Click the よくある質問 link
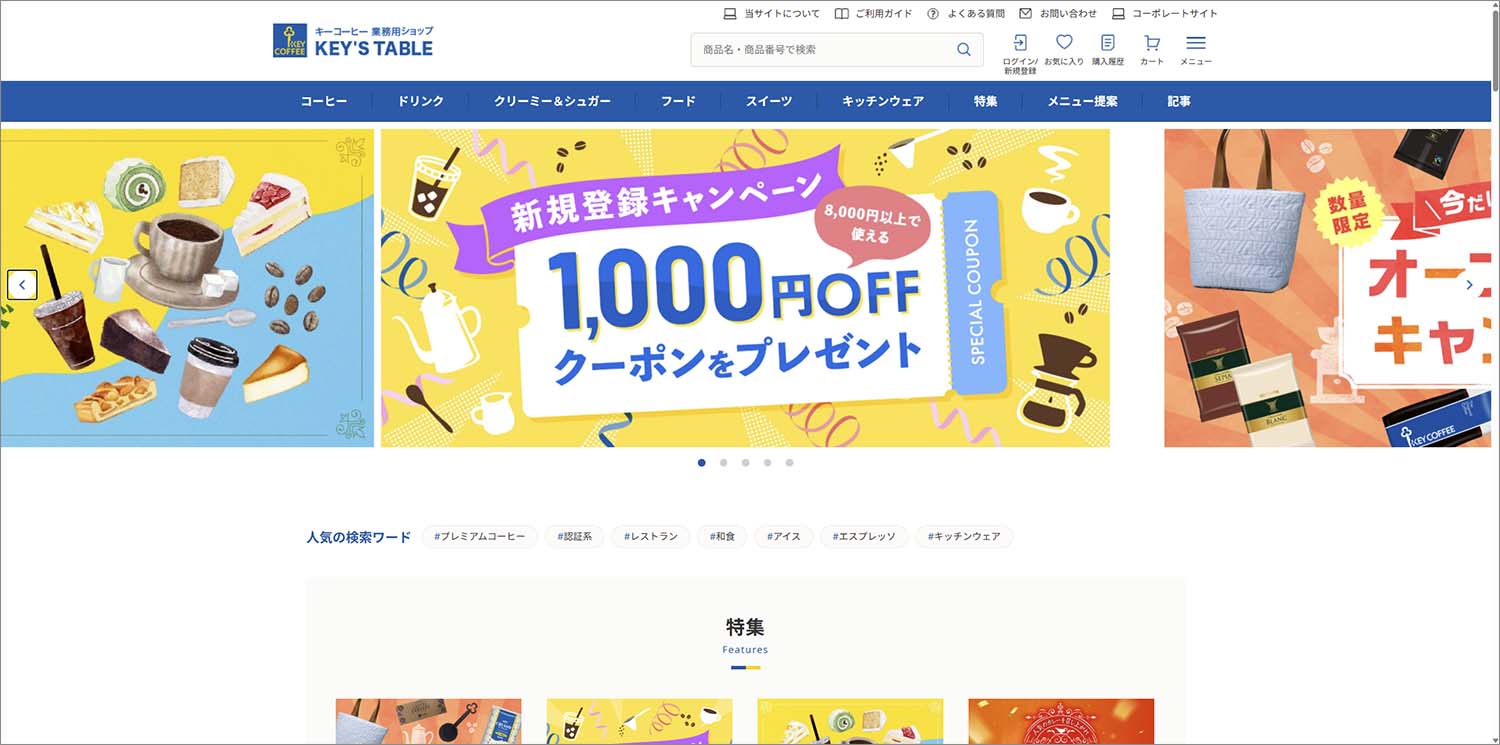Viewport: 1500px width, 745px height. coord(965,14)
